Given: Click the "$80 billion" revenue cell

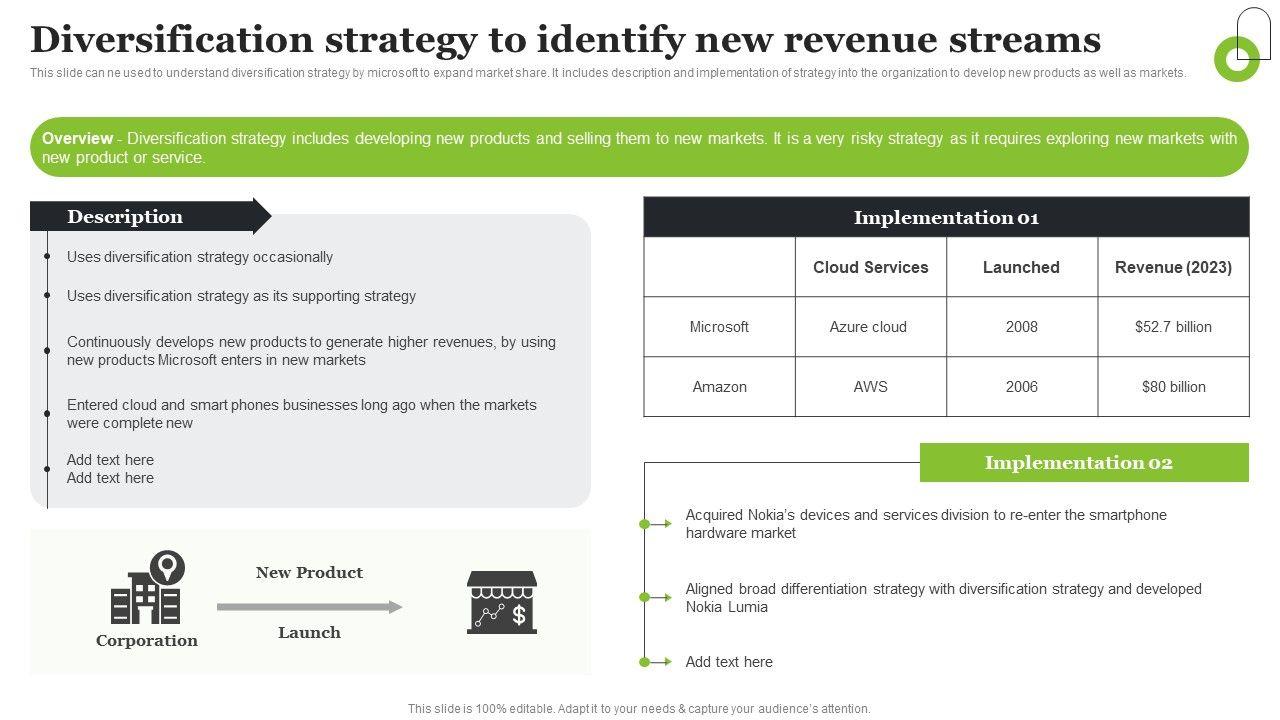Looking at the screenshot, I should [1173, 387].
